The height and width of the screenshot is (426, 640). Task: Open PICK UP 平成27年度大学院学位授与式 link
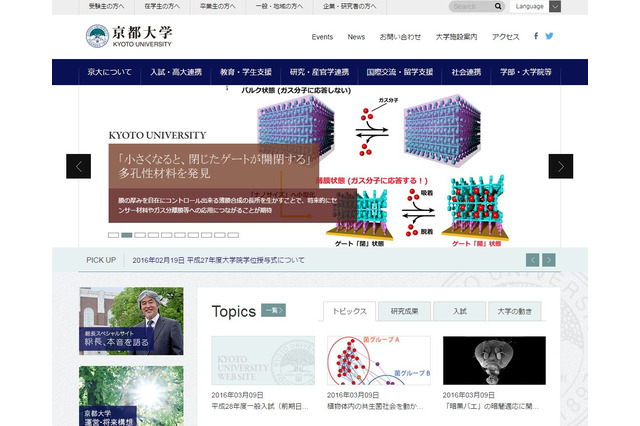(x=218, y=260)
